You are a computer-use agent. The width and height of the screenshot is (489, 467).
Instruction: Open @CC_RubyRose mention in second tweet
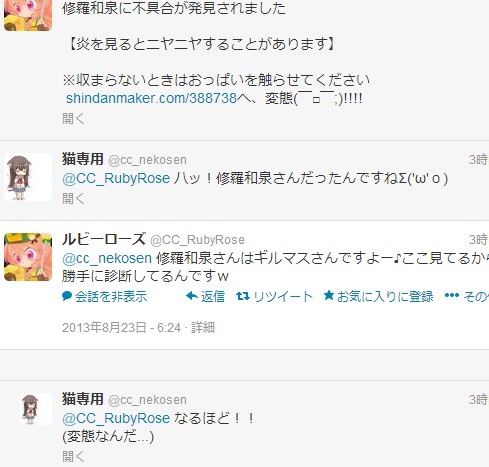116,179
